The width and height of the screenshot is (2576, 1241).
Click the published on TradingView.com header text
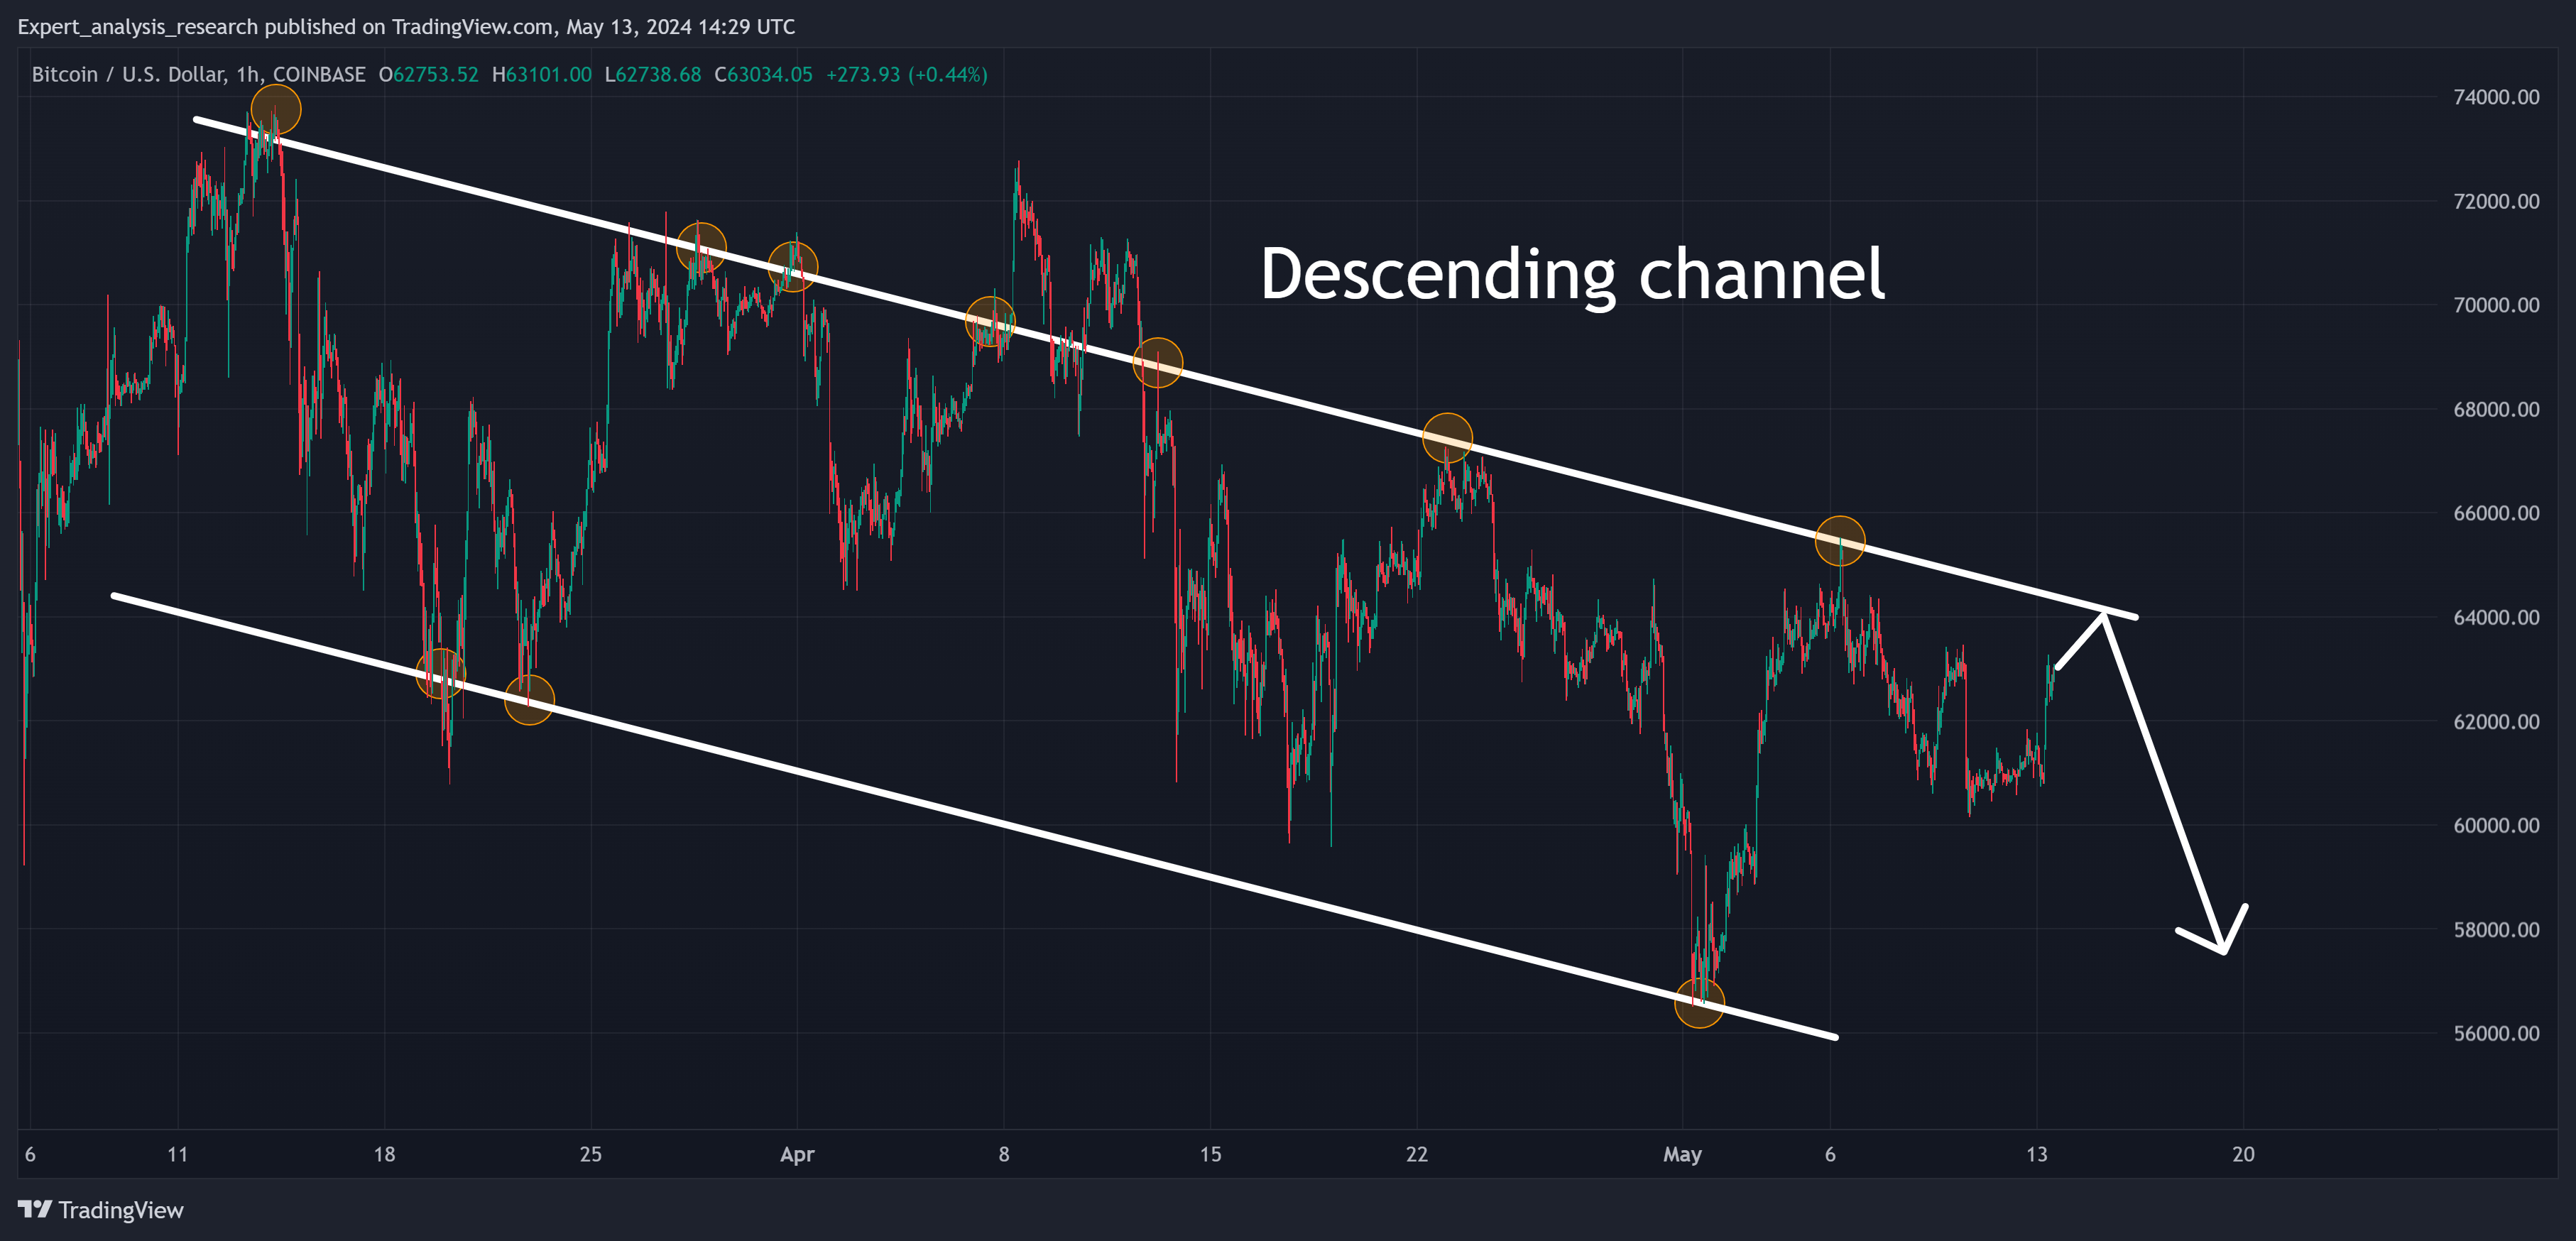(x=409, y=27)
